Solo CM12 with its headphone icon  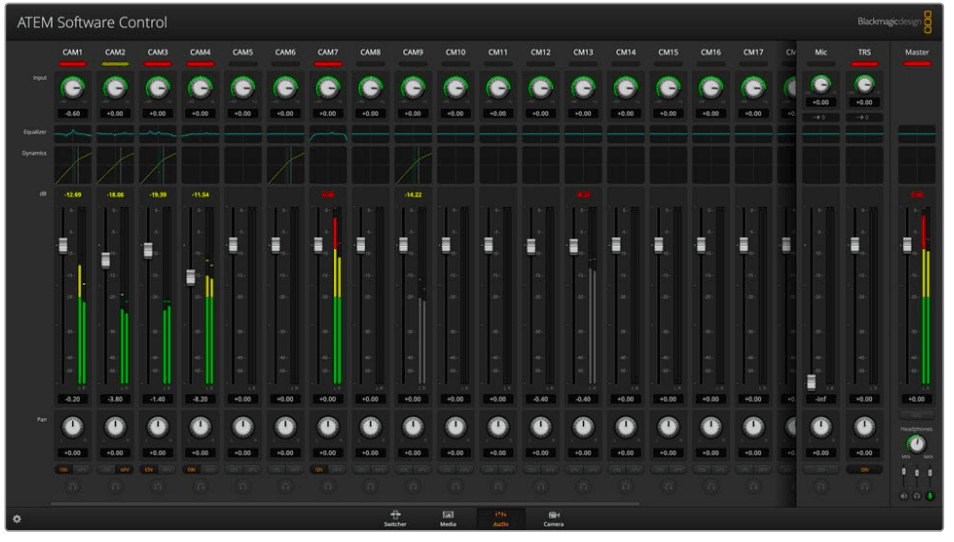tap(541, 486)
